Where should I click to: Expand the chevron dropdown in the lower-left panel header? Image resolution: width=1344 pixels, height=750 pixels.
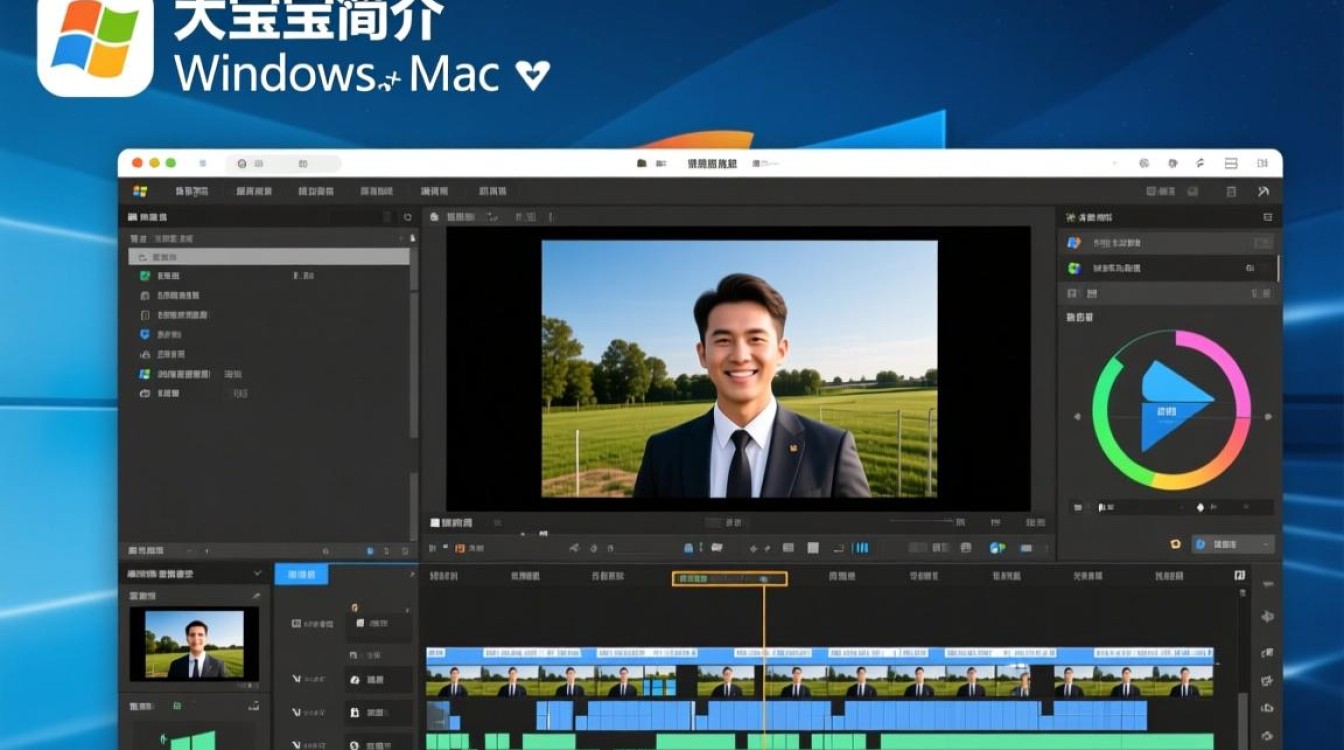click(257, 574)
